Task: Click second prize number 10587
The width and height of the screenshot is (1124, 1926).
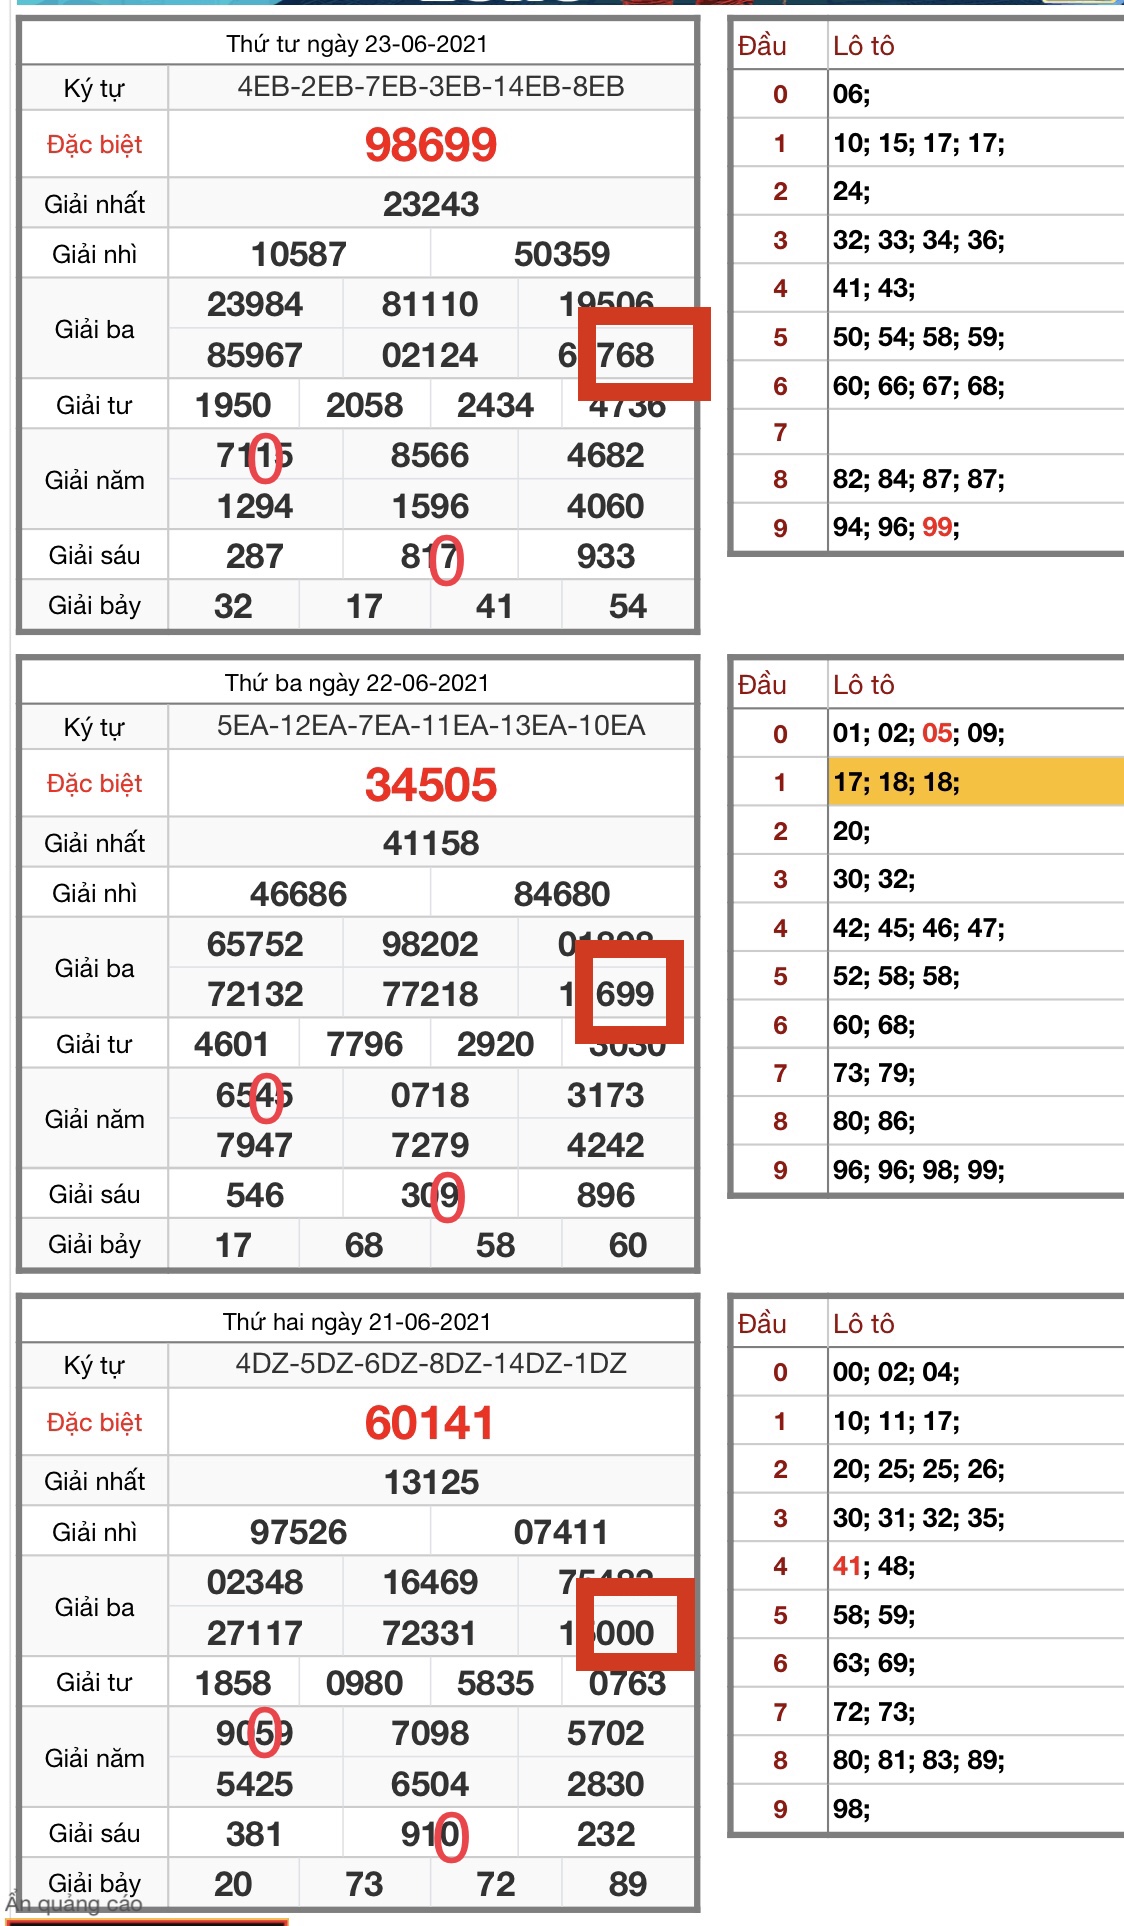Action: pos(299,254)
